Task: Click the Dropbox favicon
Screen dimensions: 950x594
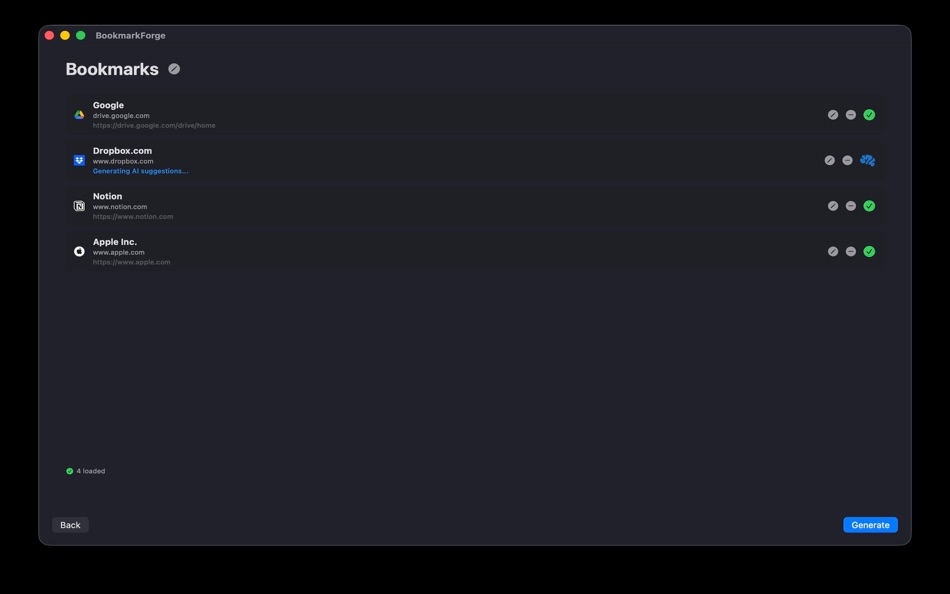Action: 78,159
